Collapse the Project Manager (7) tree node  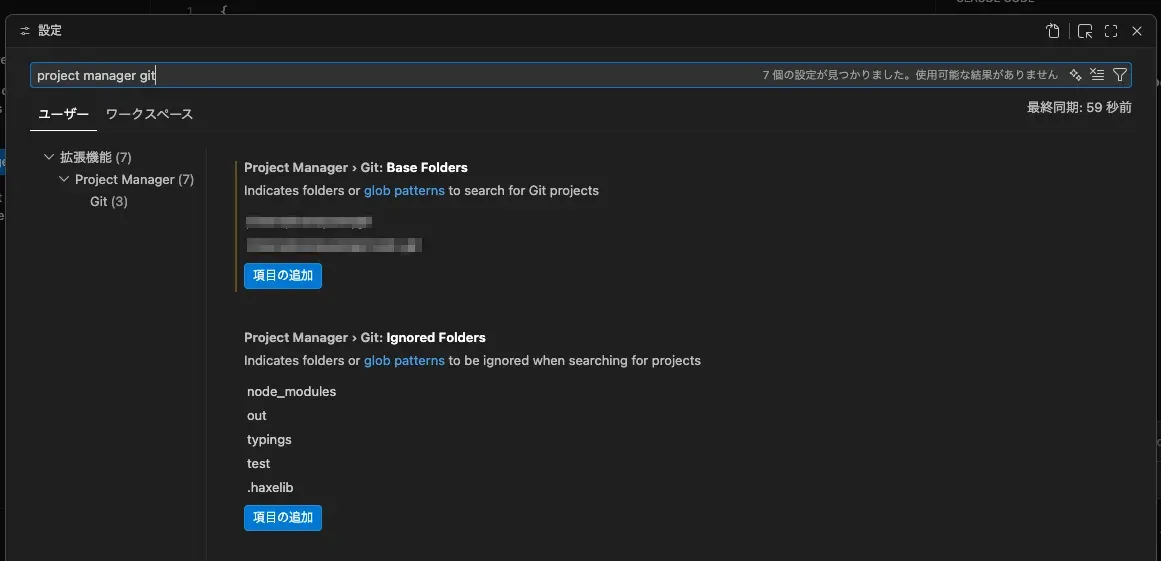pos(64,179)
